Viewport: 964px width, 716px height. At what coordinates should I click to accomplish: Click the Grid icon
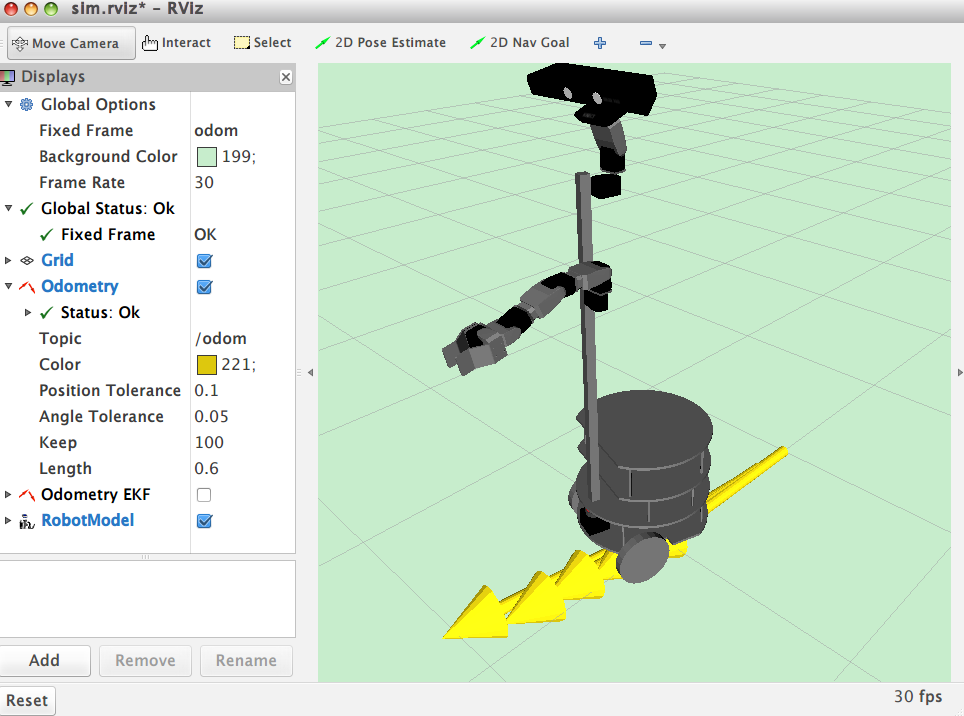pos(26,261)
